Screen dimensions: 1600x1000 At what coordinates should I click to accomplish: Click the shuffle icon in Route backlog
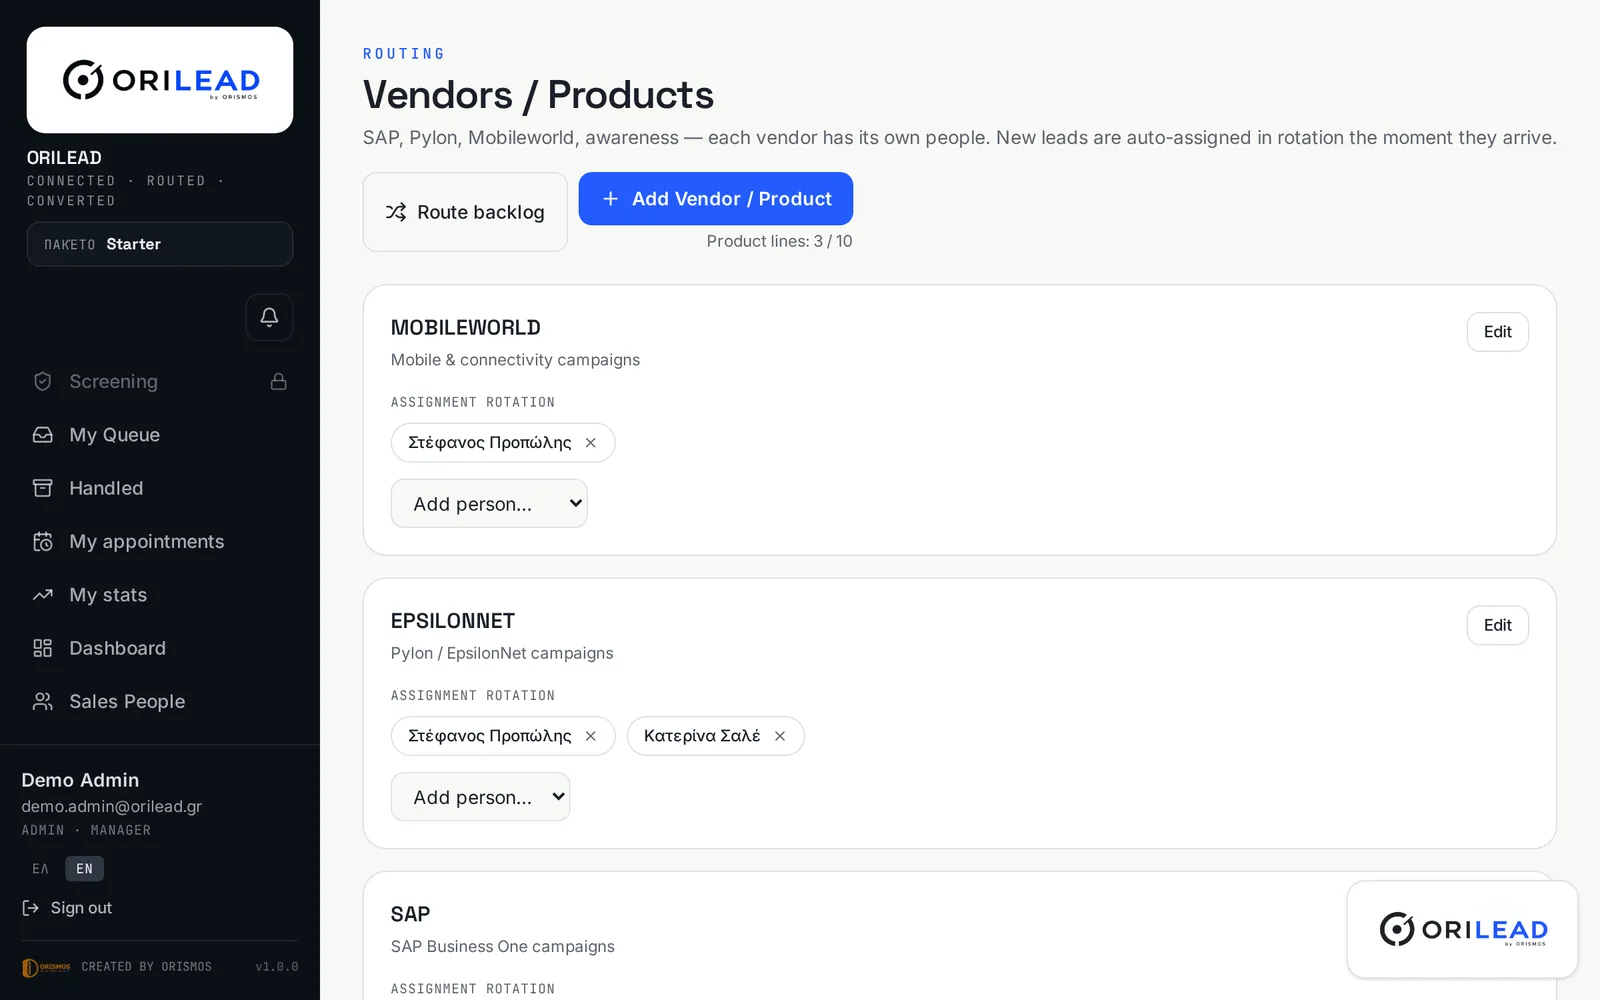point(396,212)
